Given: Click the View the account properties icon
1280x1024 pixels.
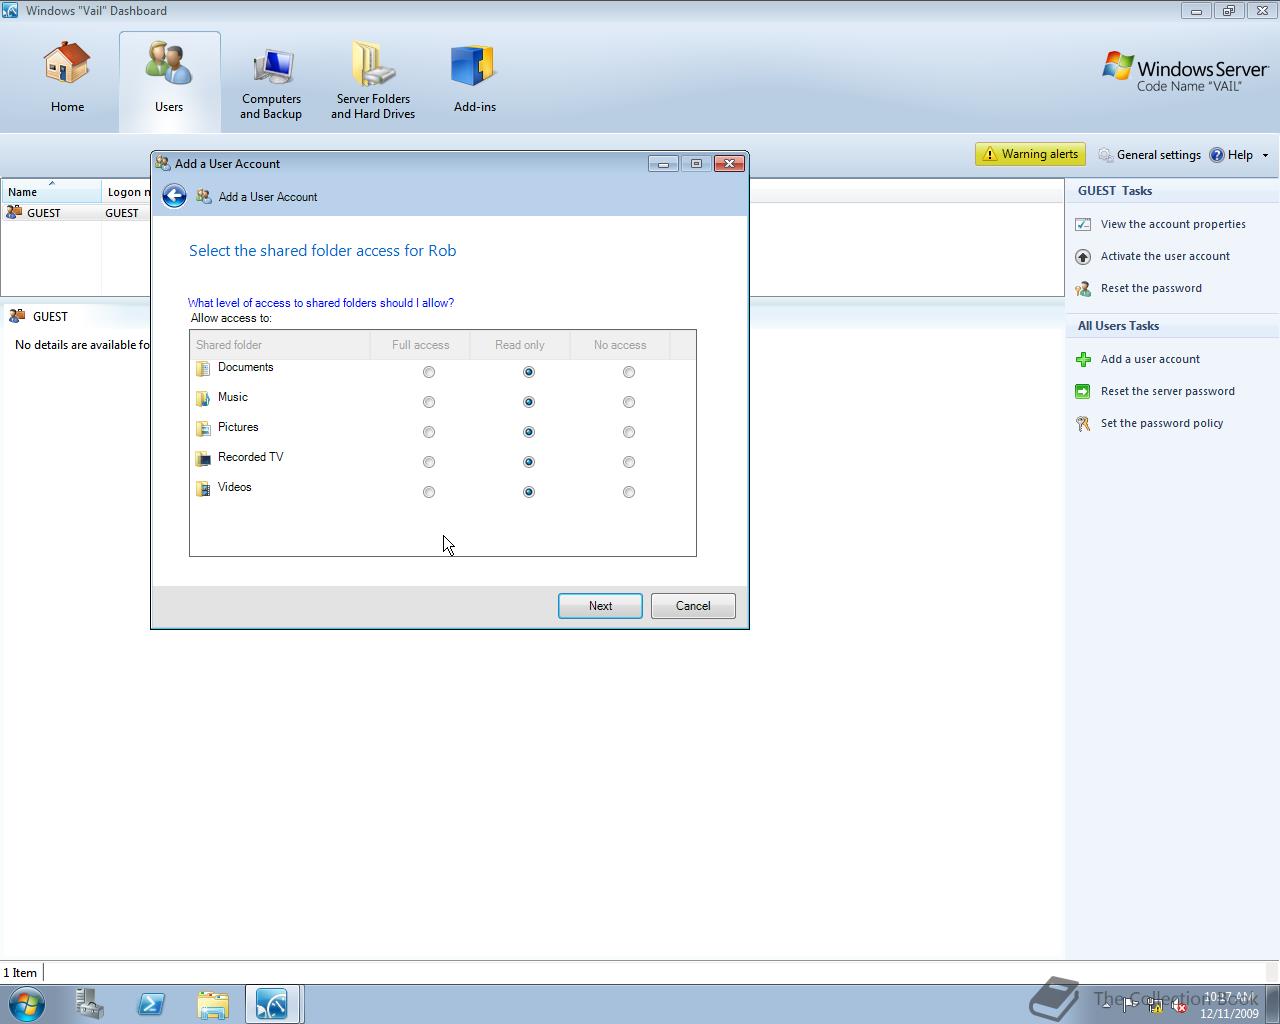Looking at the screenshot, I should click(x=1083, y=224).
